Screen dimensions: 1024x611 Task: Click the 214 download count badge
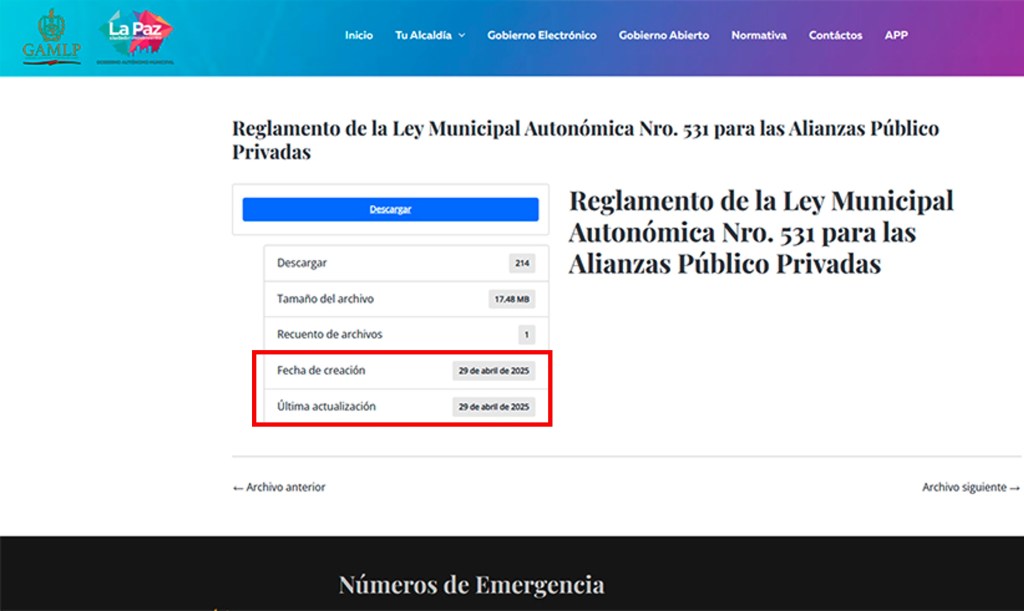click(x=521, y=263)
